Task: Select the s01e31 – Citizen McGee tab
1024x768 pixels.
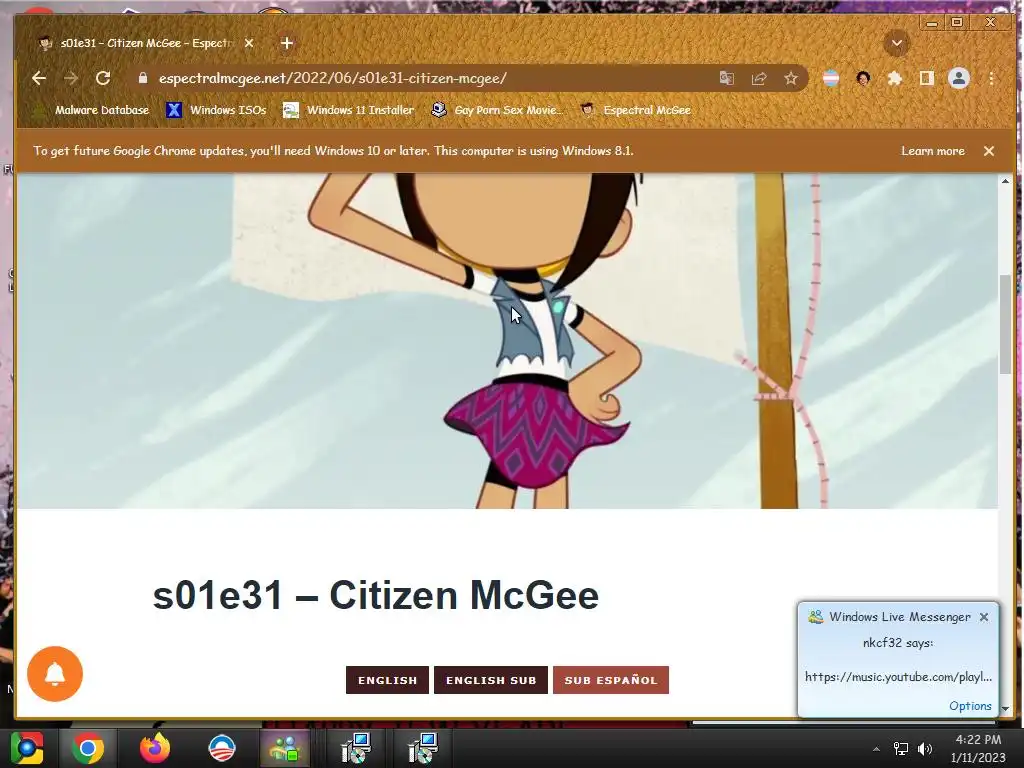Action: (x=147, y=43)
